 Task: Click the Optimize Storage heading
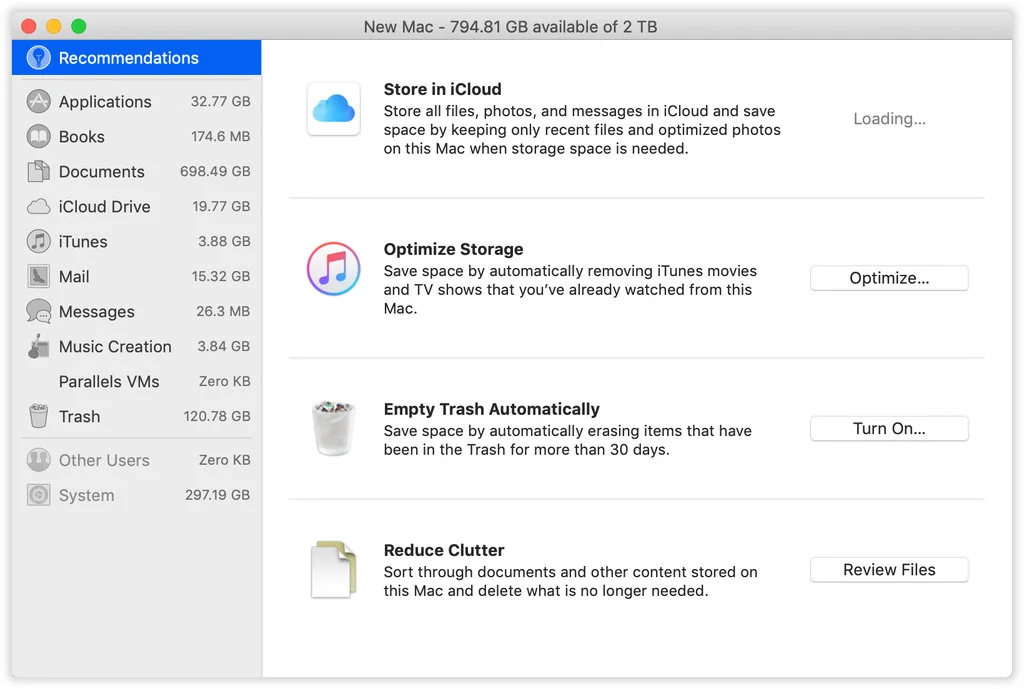click(x=453, y=249)
